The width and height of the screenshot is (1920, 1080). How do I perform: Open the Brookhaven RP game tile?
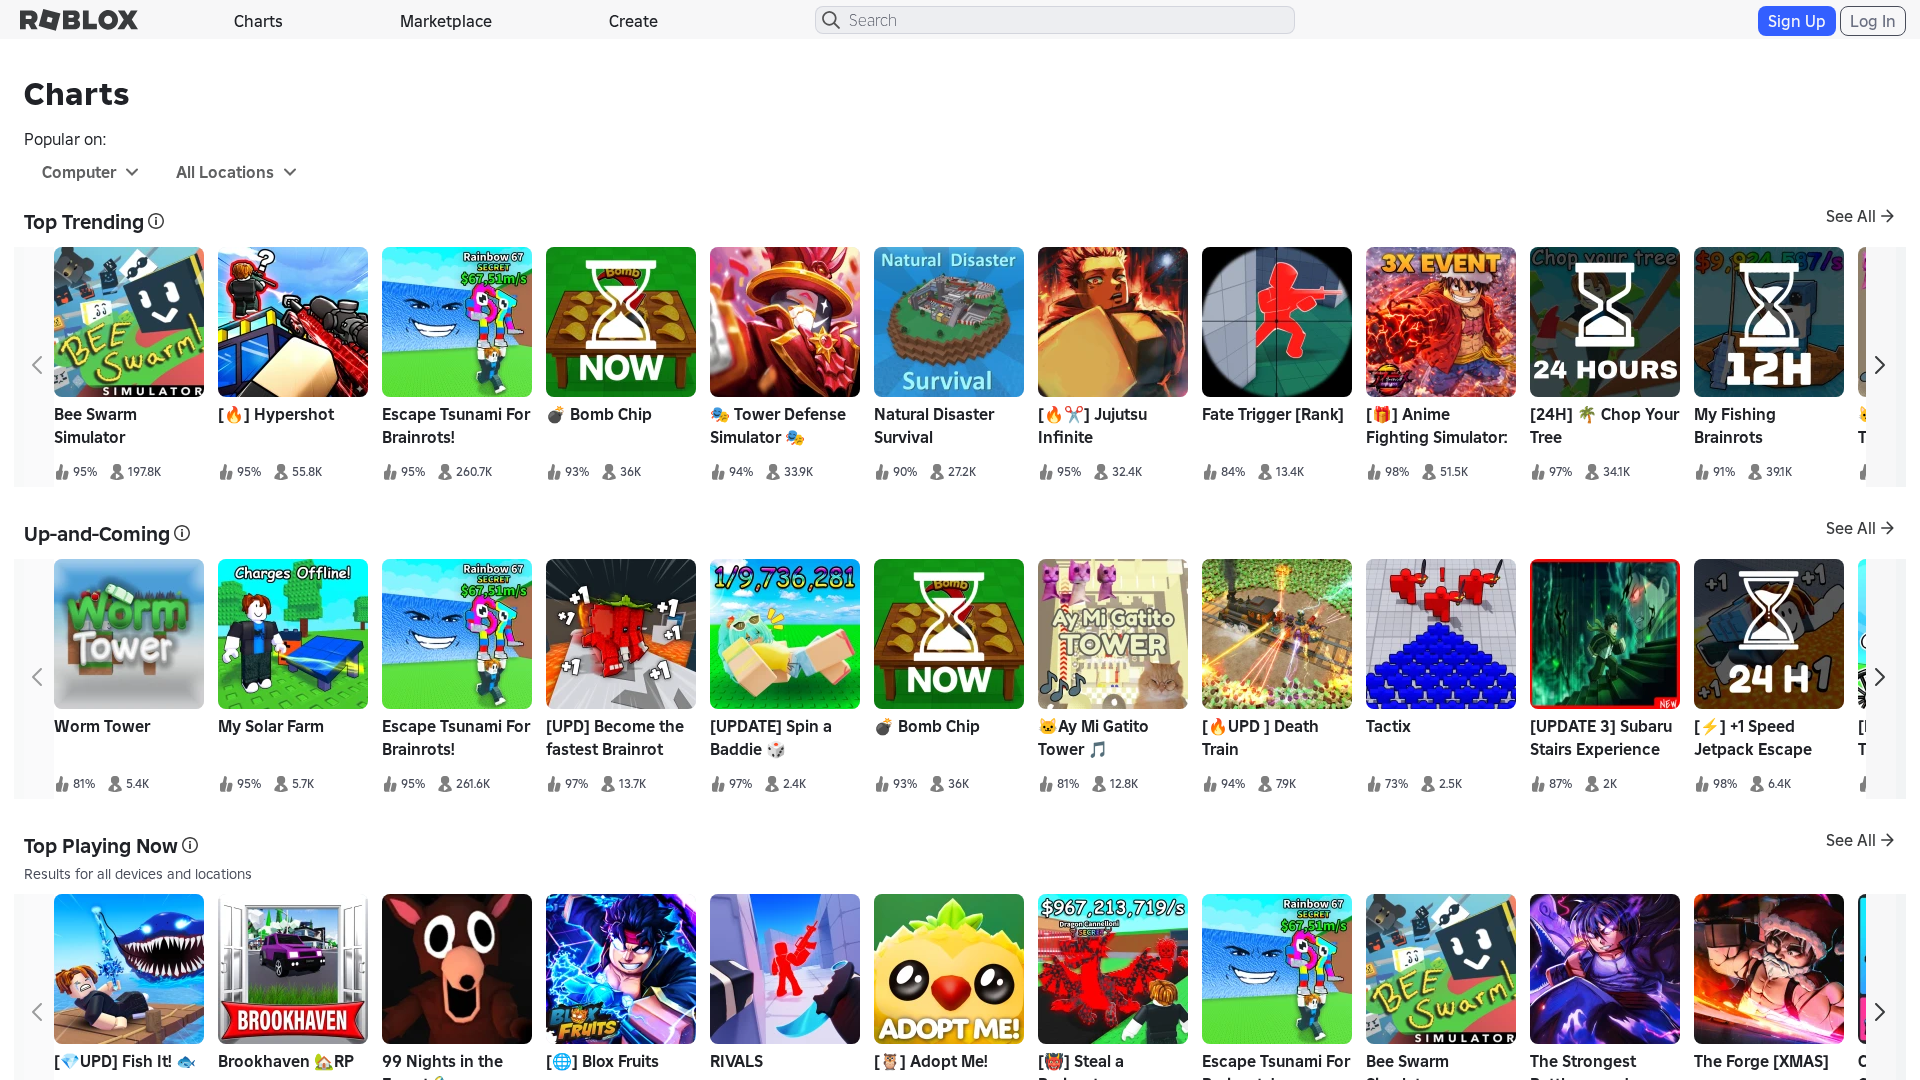coord(292,968)
